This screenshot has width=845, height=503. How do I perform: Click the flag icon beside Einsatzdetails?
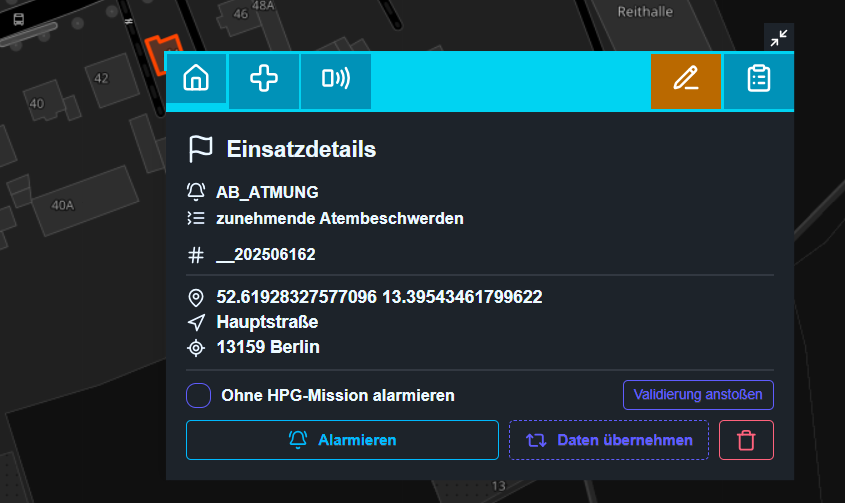200,150
